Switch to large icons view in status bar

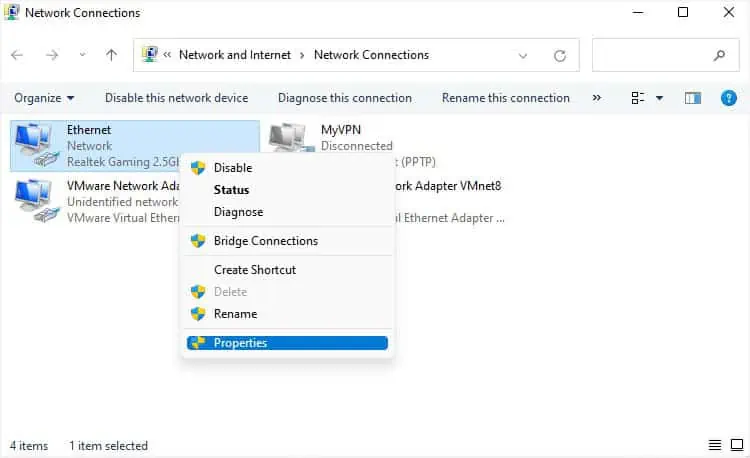(x=737, y=445)
